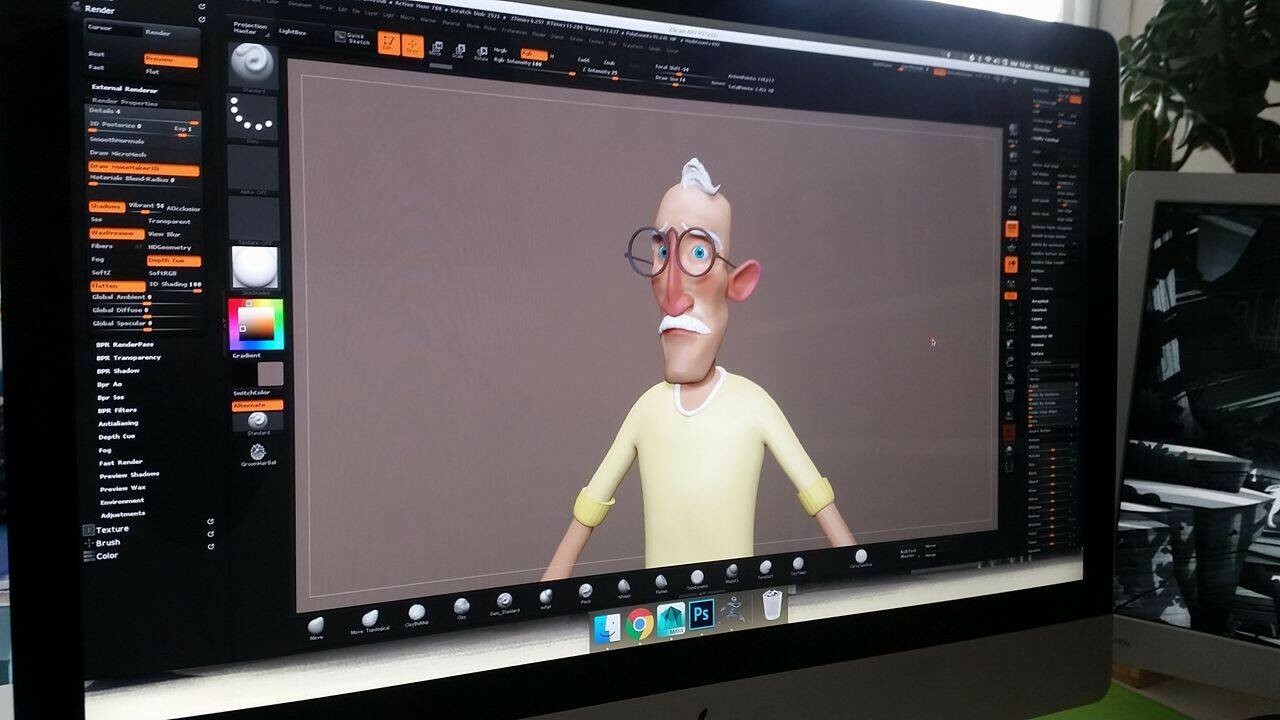The height and width of the screenshot is (720, 1280).
Task: Toggle WaxPreview option
Action: [x=116, y=233]
